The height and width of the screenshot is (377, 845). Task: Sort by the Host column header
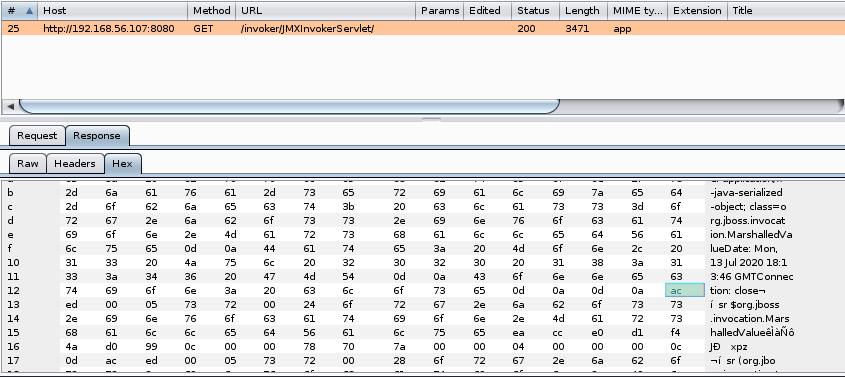[x=113, y=11]
